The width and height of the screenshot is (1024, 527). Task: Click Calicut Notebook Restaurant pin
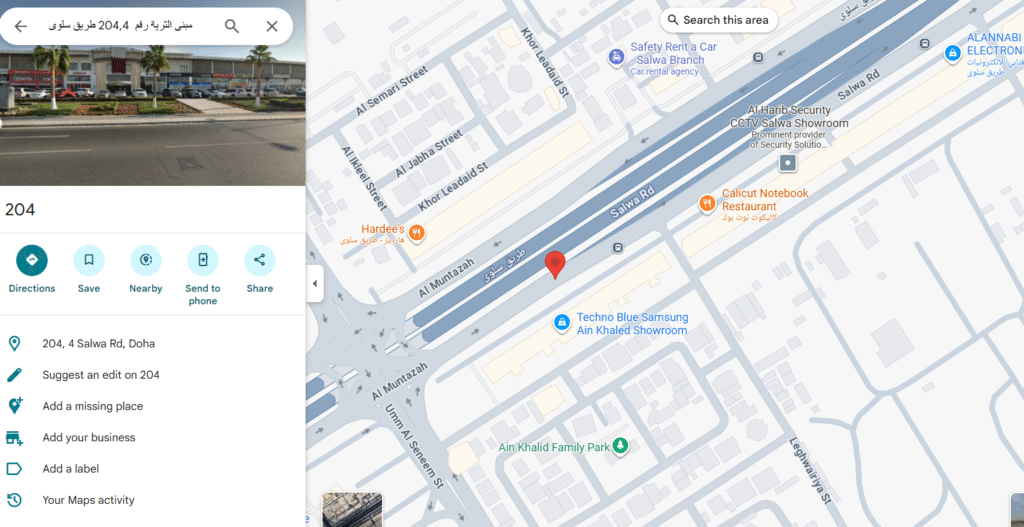point(707,204)
